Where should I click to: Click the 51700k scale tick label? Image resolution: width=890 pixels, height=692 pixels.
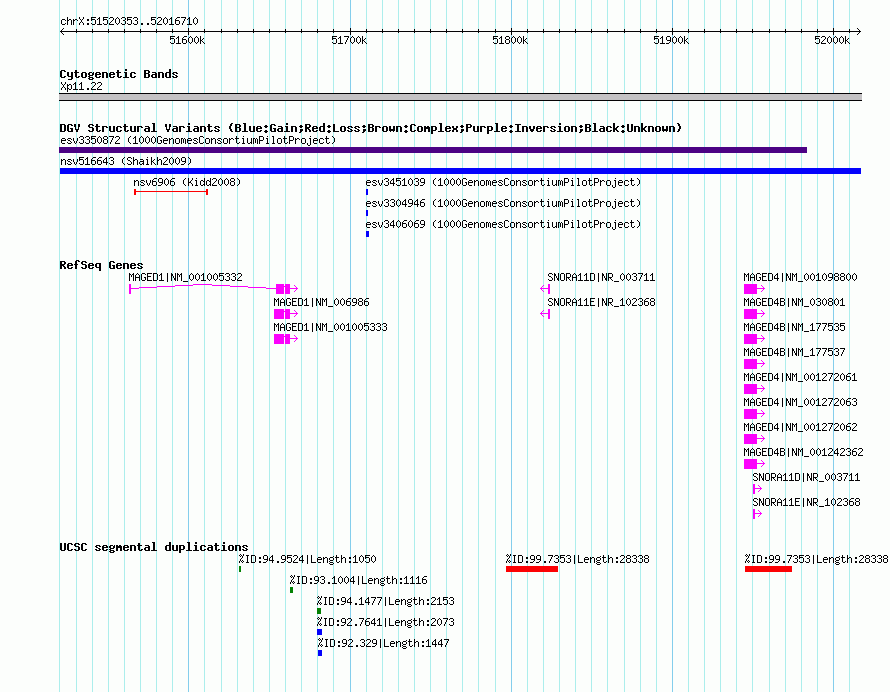point(349,40)
